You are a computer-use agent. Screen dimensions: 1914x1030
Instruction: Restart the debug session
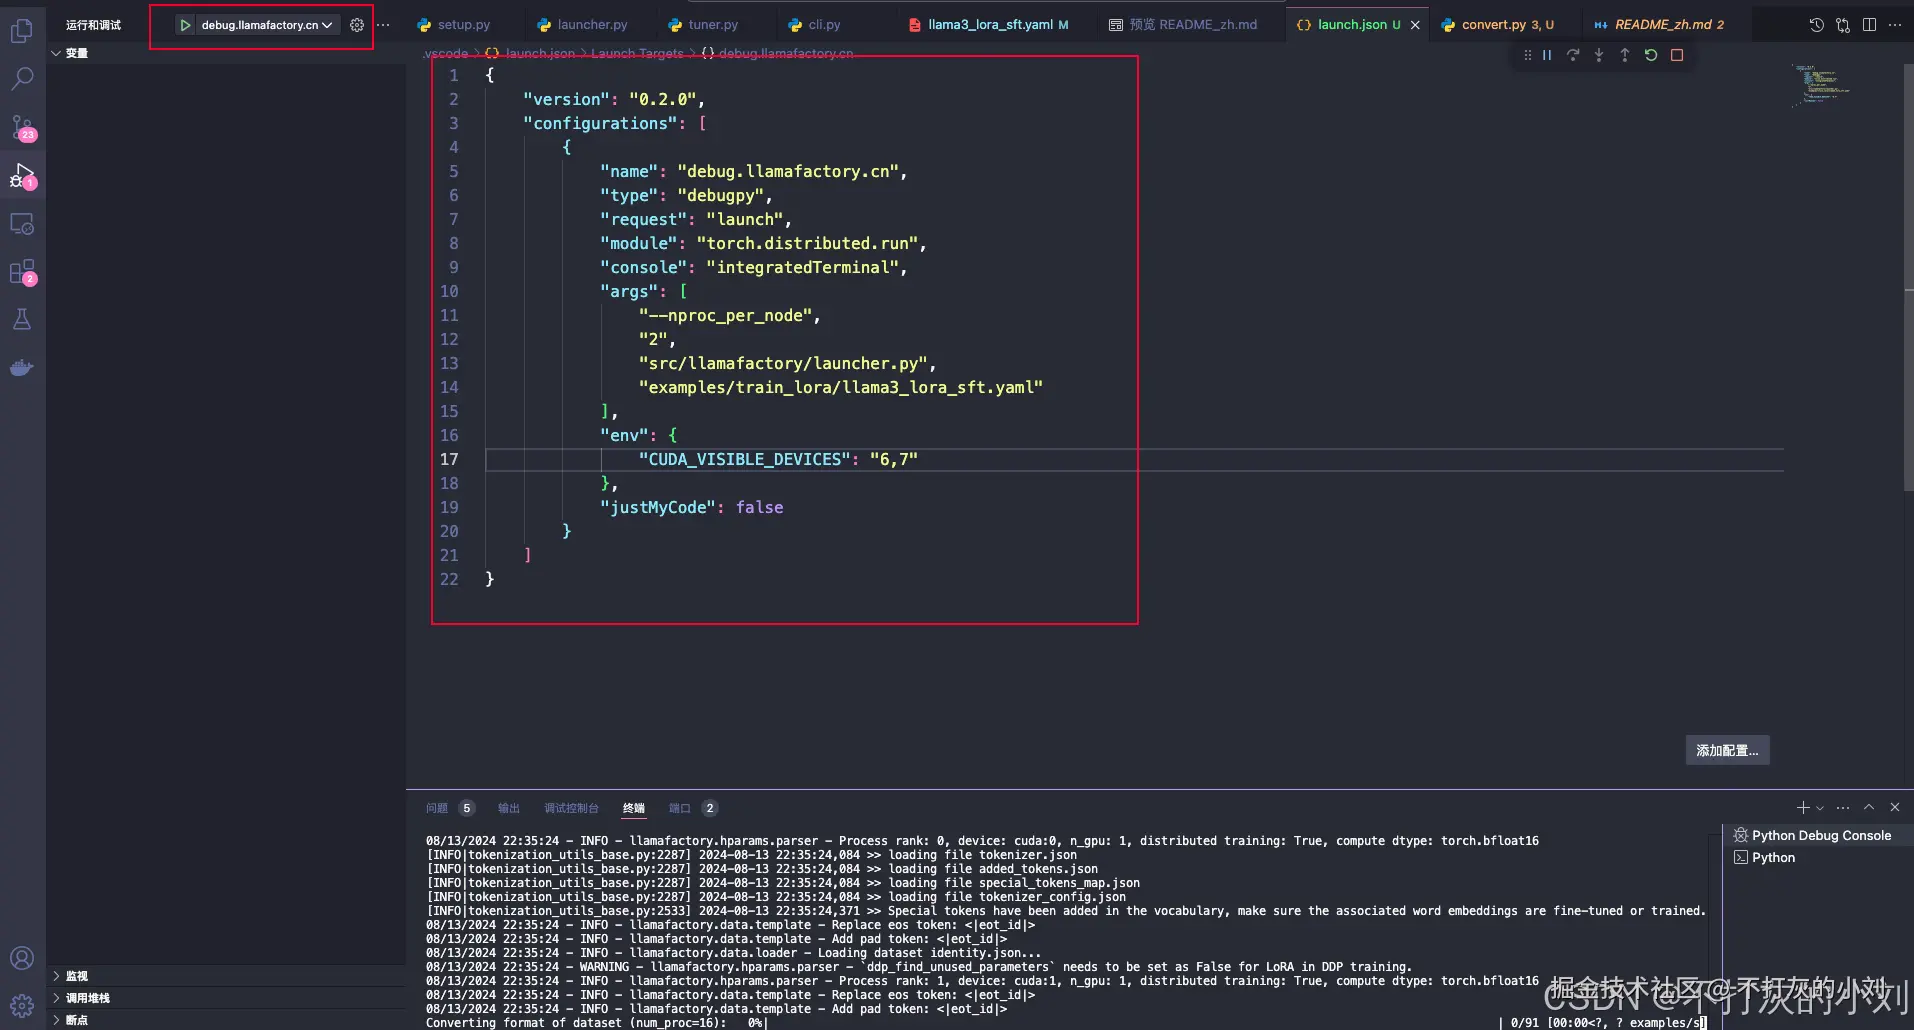[1651, 55]
